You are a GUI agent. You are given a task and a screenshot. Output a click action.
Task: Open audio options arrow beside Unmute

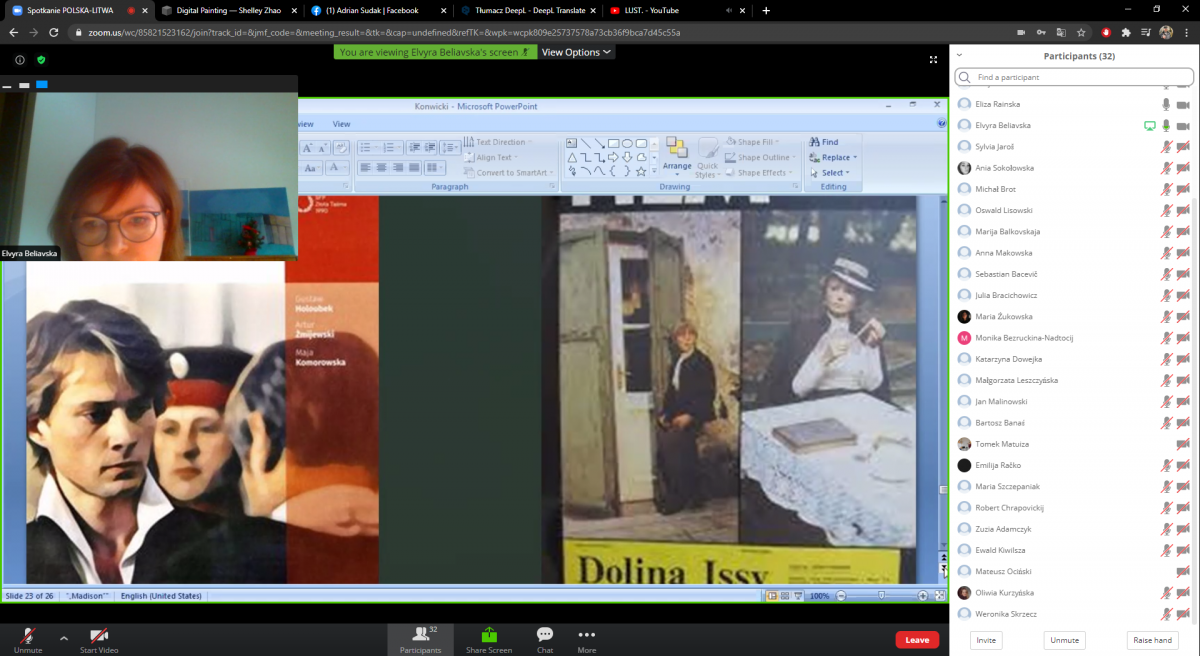click(x=64, y=637)
